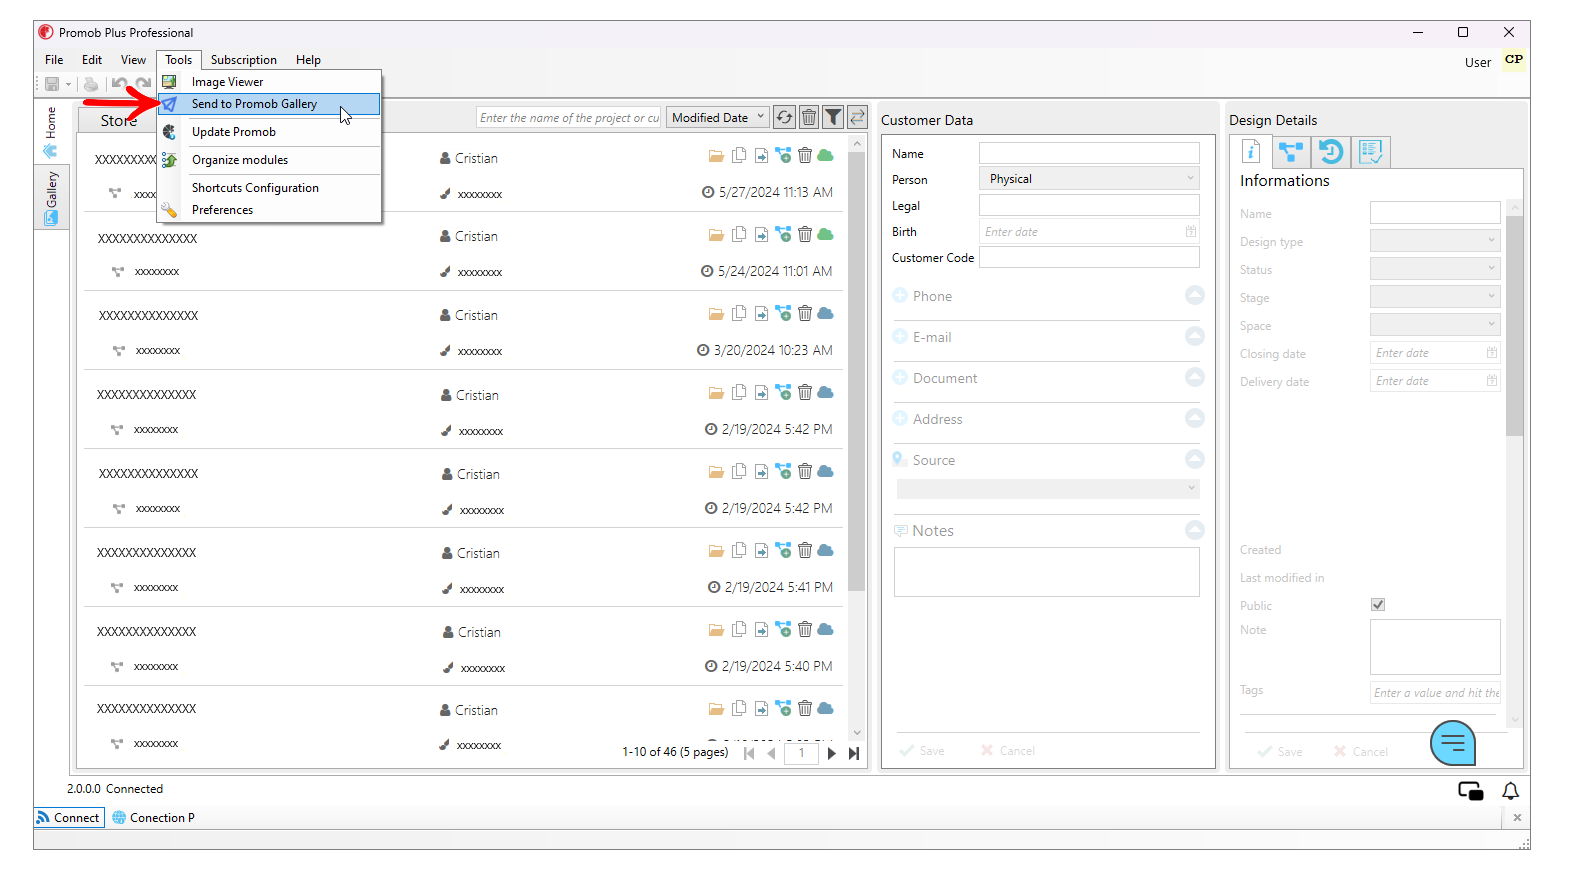Choose Organize modules from Tools menu
Viewport: 1594px width, 888px height.
pos(240,160)
